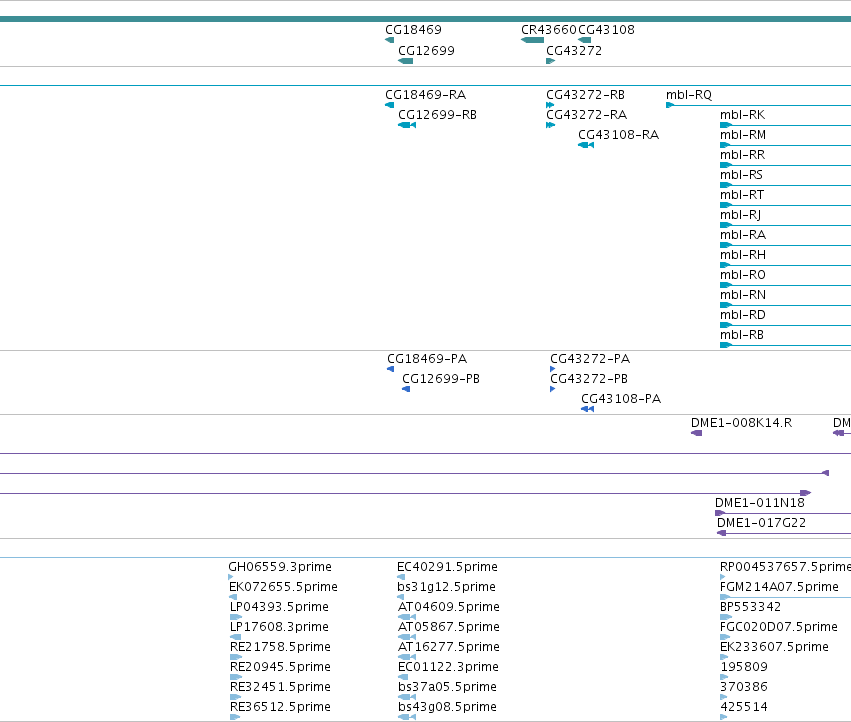
Task: Select the CG12699-RB transcript arrow glyph
Action: click(407, 125)
